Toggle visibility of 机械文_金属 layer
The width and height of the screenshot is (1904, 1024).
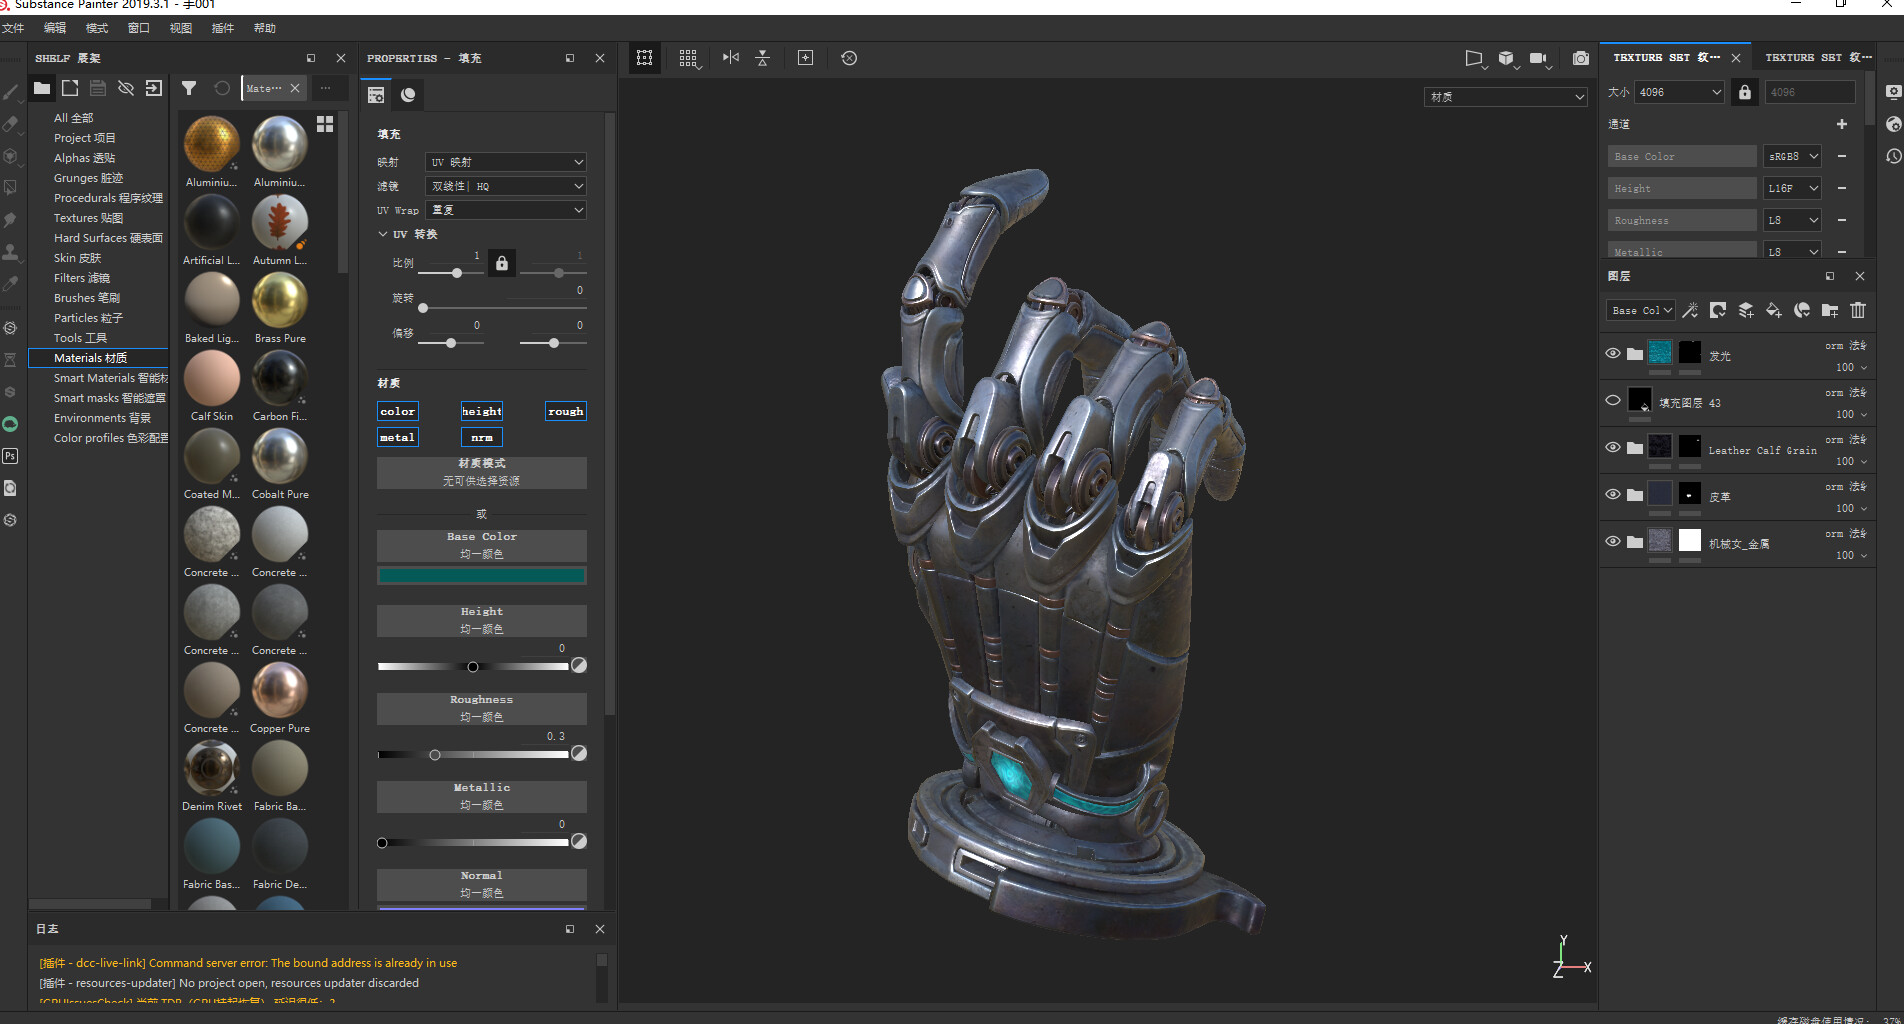tap(1612, 541)
